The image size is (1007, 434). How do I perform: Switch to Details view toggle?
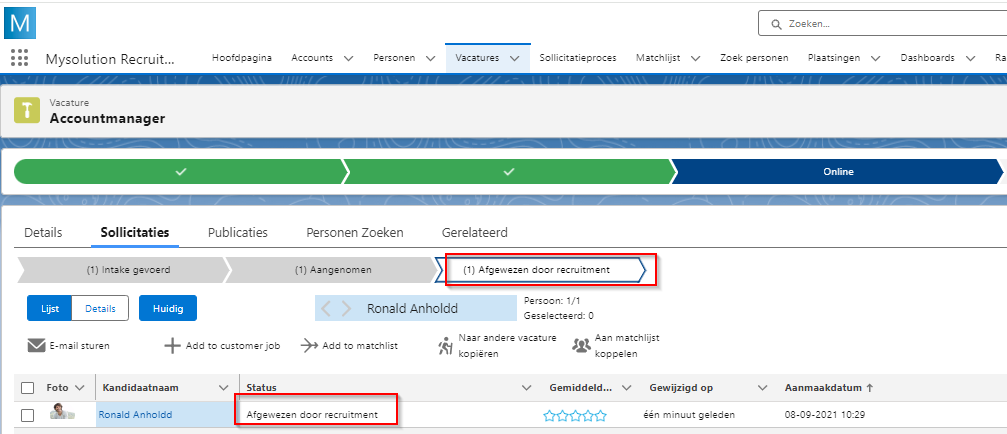[x=100, y=309]
